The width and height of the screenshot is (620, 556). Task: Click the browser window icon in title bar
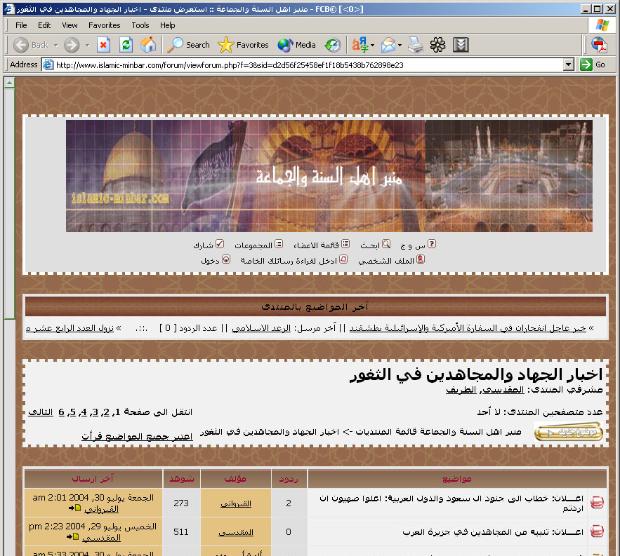click(x=9, y=8)
